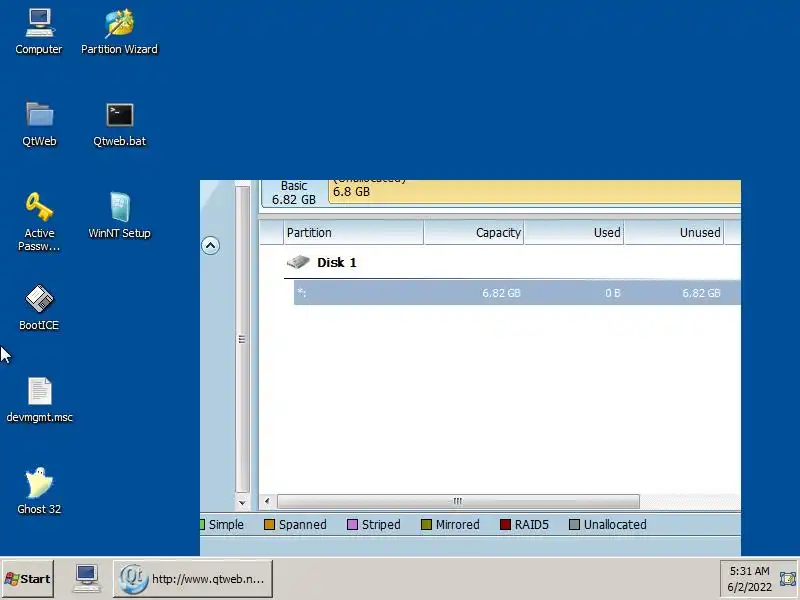
Task: Collapse the panel with the circular chevron
Action: point(210,246)
